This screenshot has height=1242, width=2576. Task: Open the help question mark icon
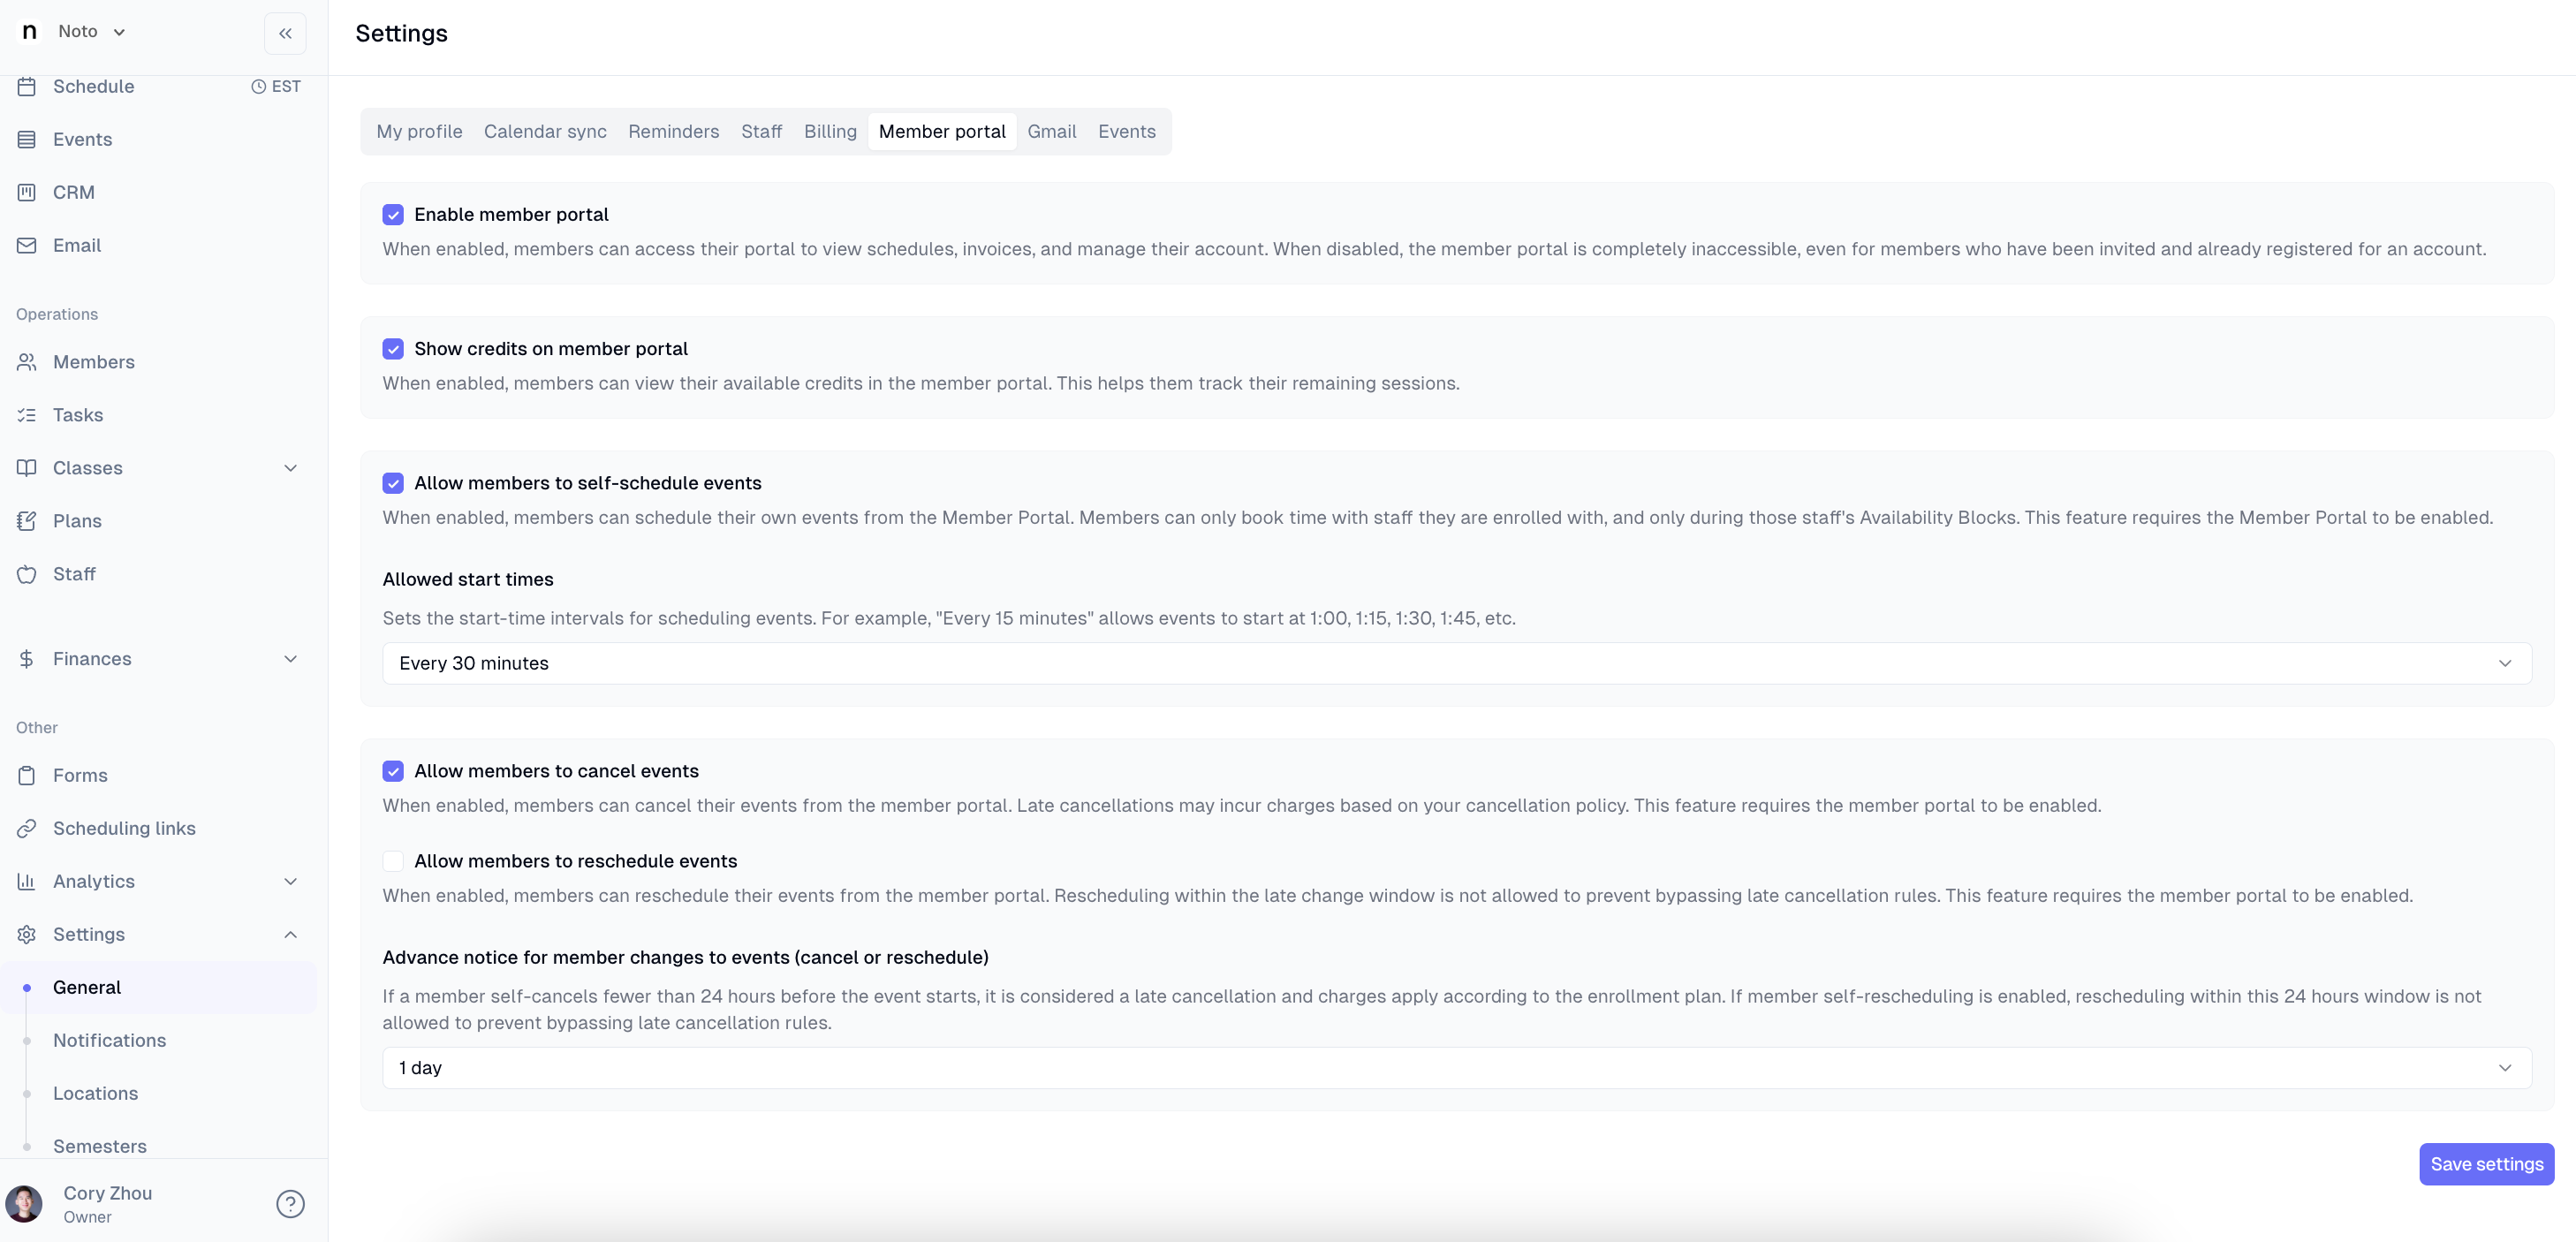pyautogui.click(x=290, y=1204)
